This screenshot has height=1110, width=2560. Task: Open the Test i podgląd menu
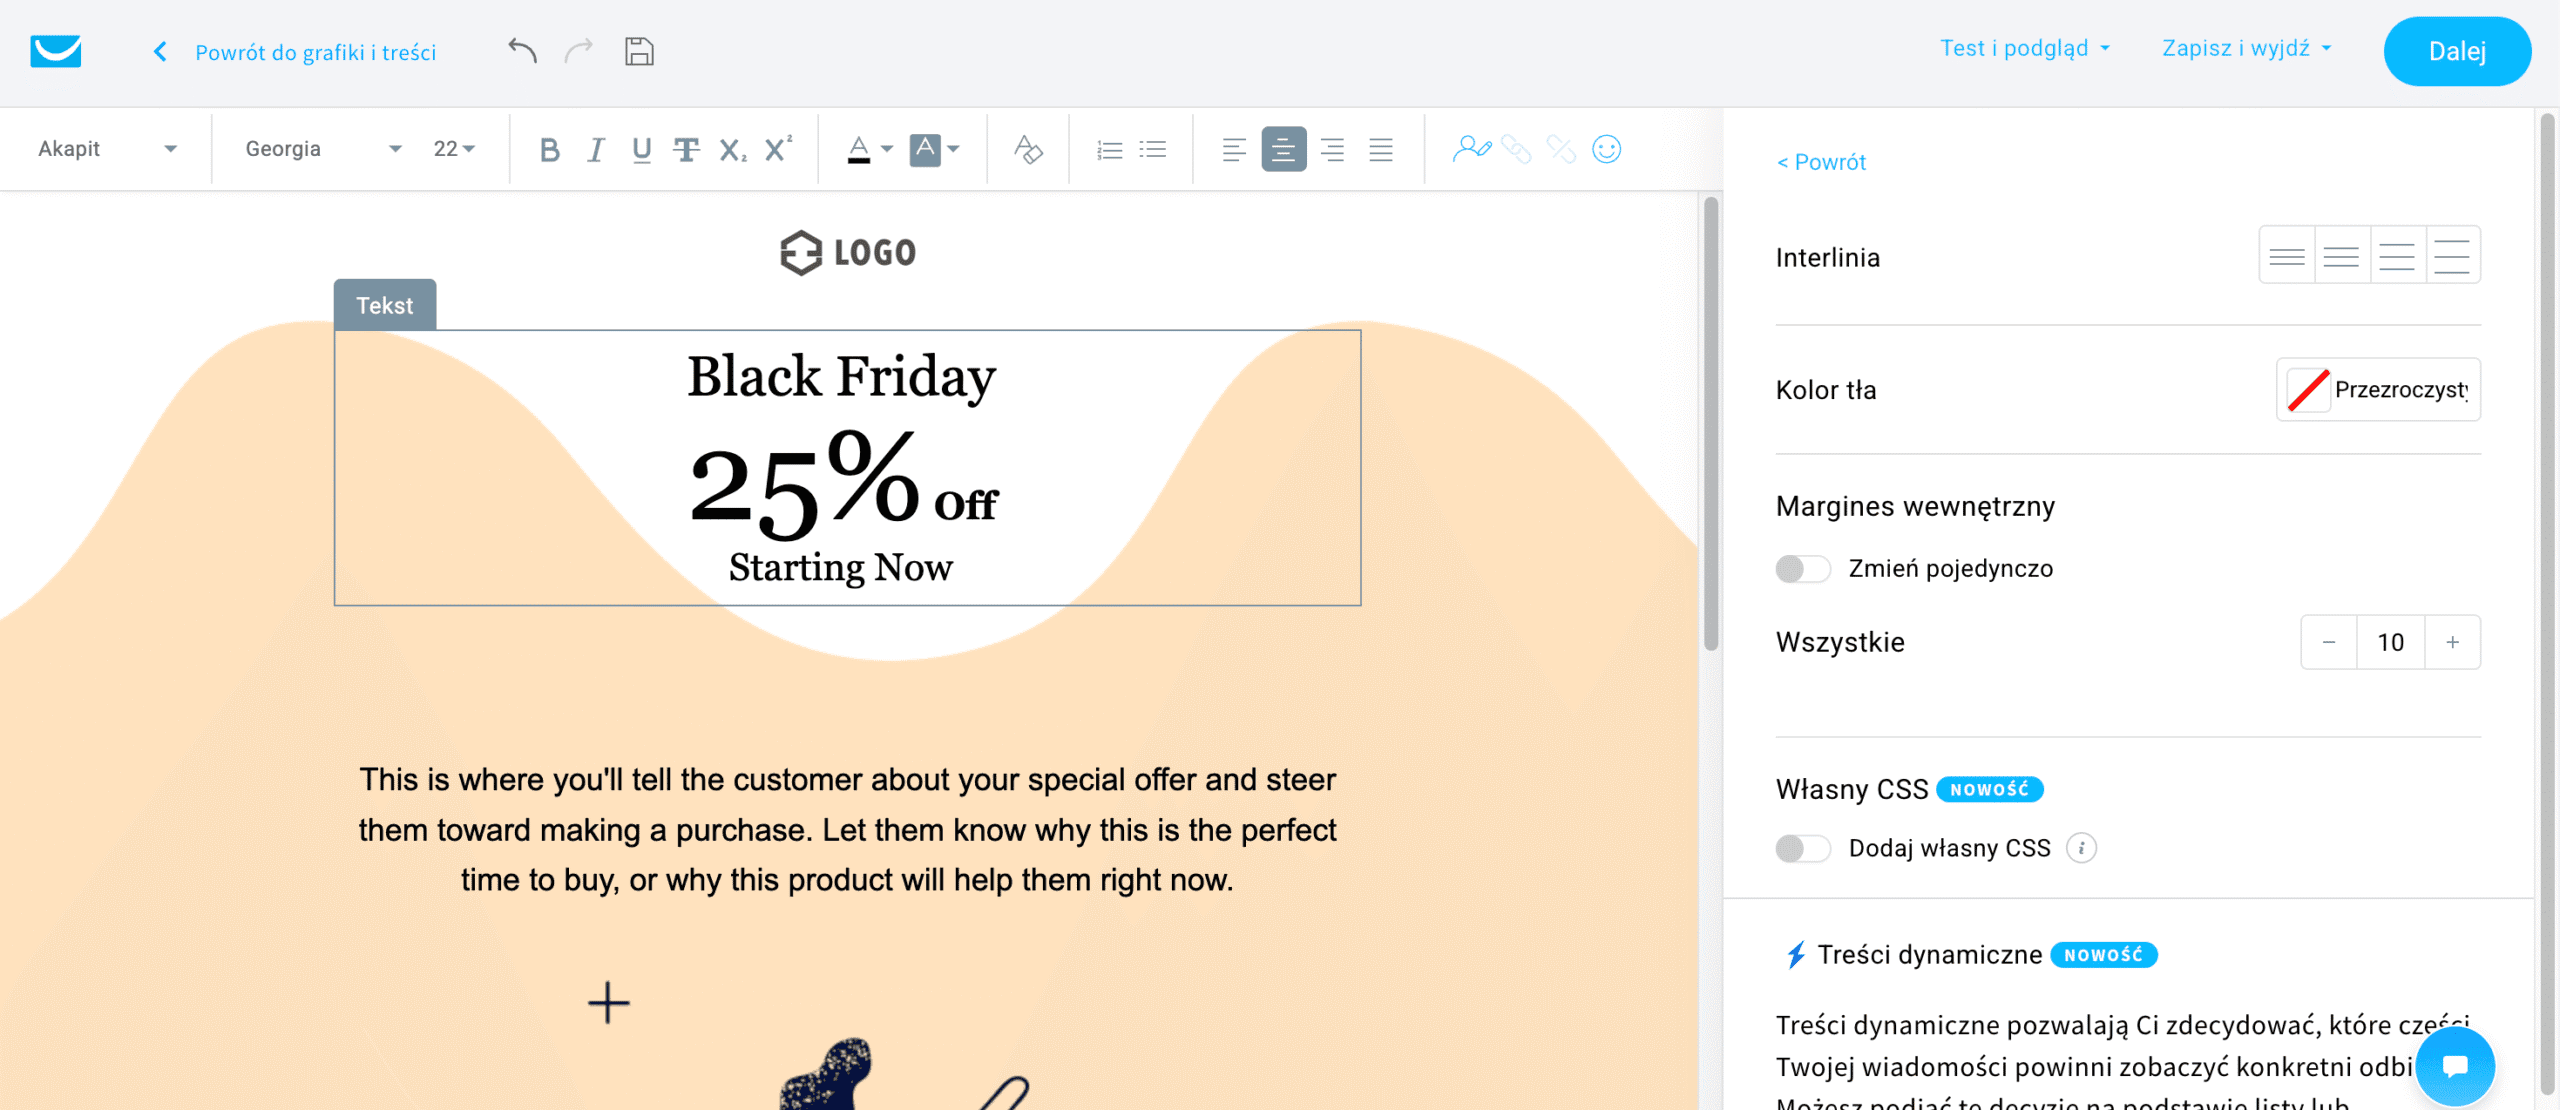coord(2025,49)
